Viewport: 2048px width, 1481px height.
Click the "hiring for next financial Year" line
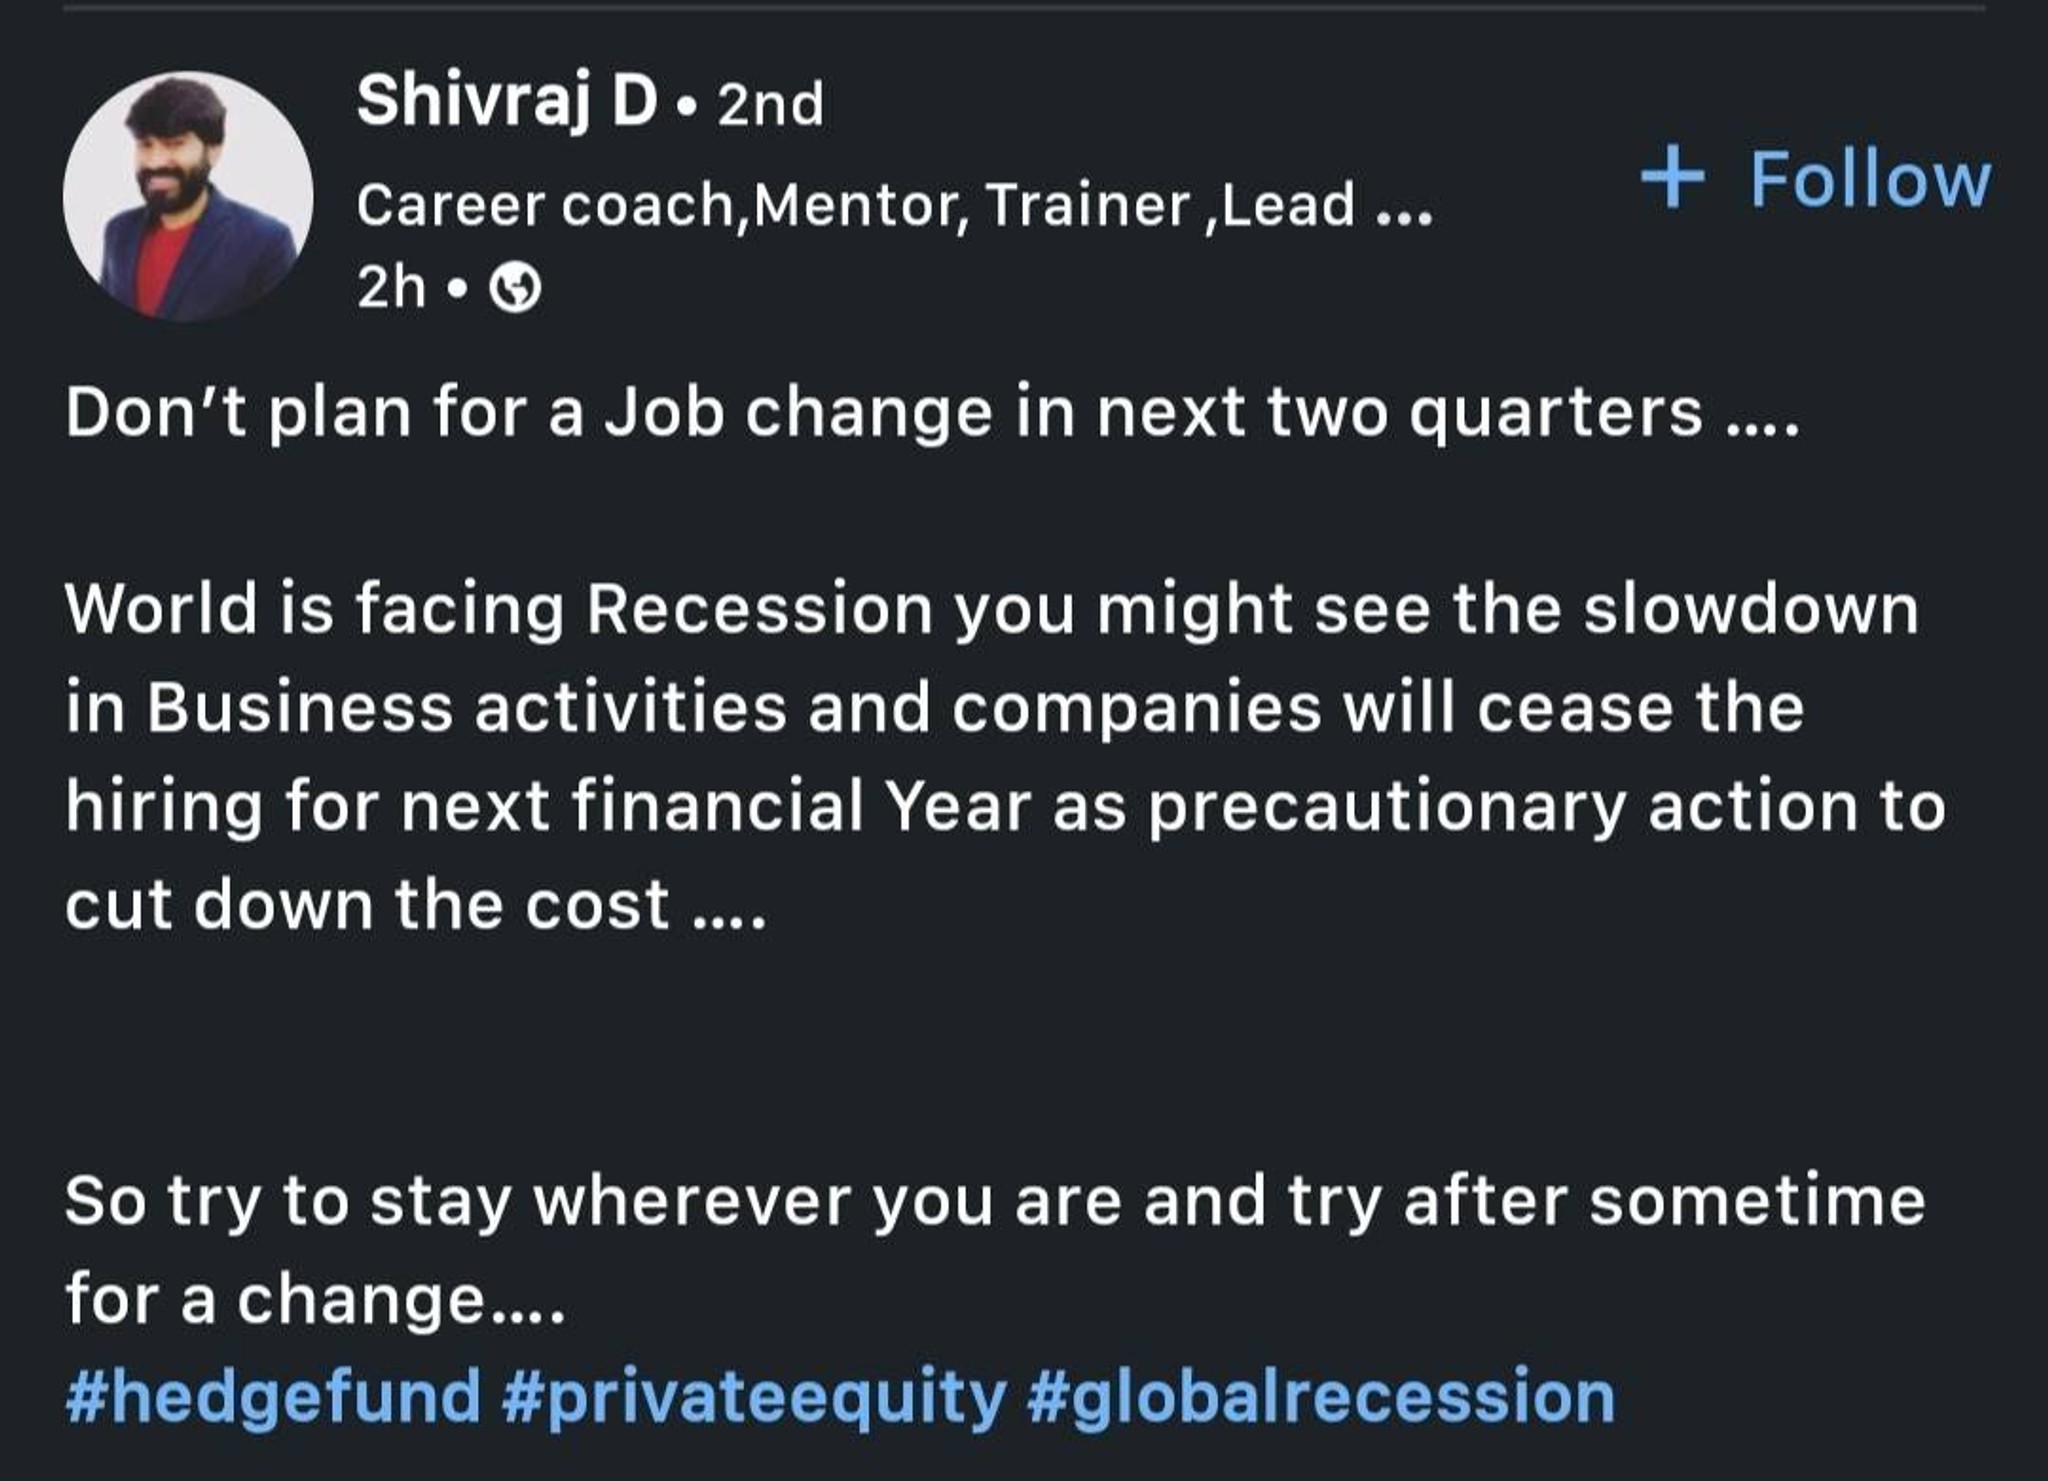(1005, 807)
